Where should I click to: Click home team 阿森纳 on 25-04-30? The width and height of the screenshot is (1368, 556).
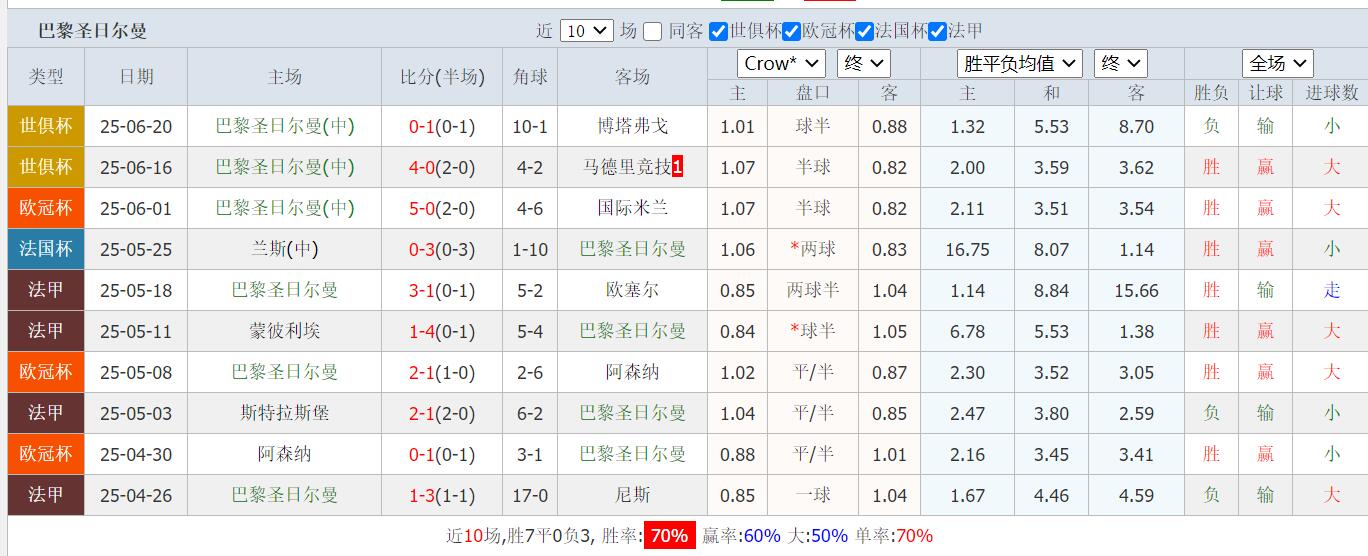[285, 454]
